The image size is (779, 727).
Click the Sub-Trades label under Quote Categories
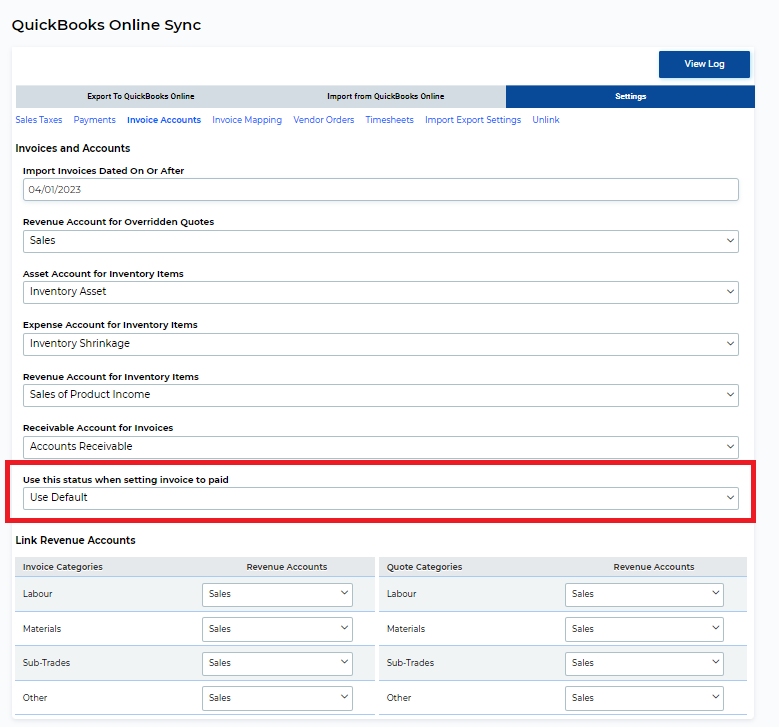410,663
